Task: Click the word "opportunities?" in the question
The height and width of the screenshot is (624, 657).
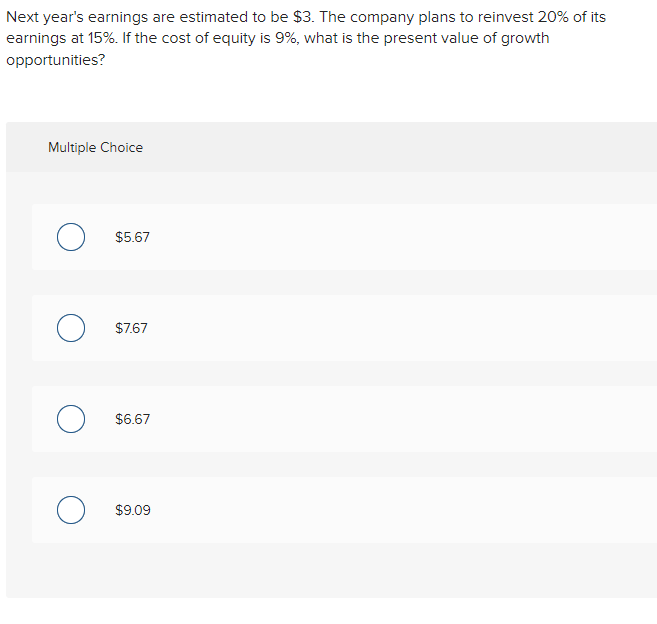Action: pyautogui.click(x=53, y=59)
